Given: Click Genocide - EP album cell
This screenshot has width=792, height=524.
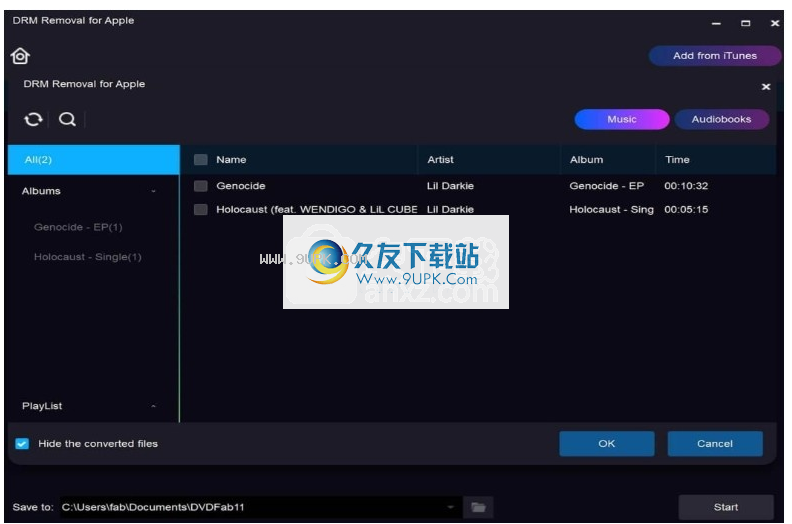Looking at the screenshot, I should coord(607,186).
